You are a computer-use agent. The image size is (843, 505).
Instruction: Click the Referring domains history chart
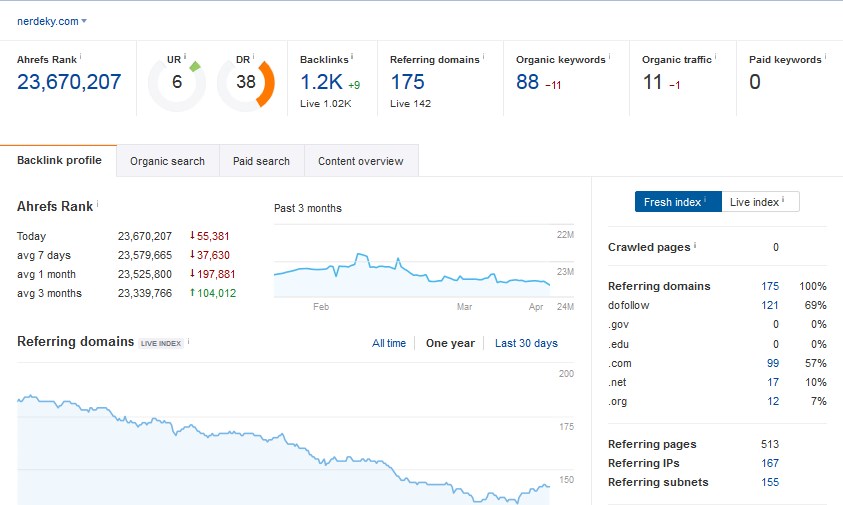295,433
